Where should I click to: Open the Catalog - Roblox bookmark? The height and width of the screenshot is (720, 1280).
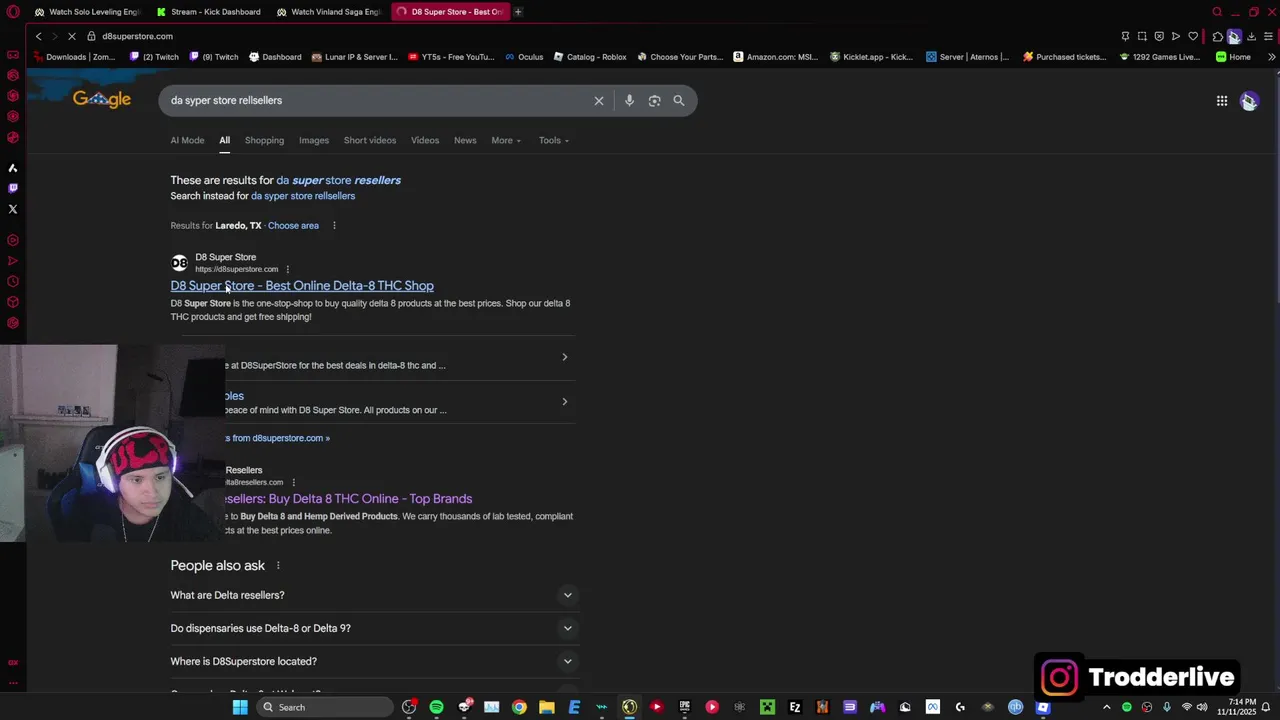[x=590, y=57]
